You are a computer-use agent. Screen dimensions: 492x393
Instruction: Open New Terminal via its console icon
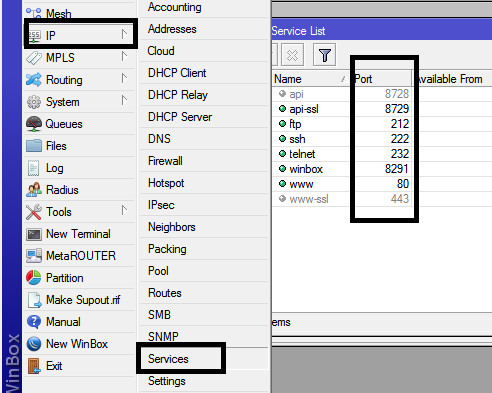click(34, 234)
